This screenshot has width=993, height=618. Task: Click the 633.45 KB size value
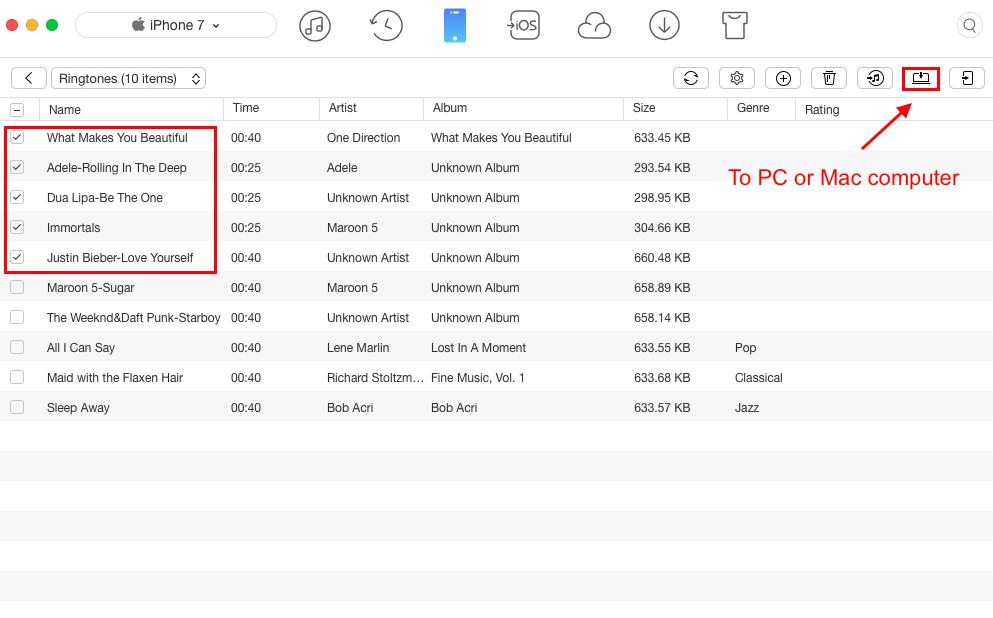pyautogui.click(x=662, y=137)
